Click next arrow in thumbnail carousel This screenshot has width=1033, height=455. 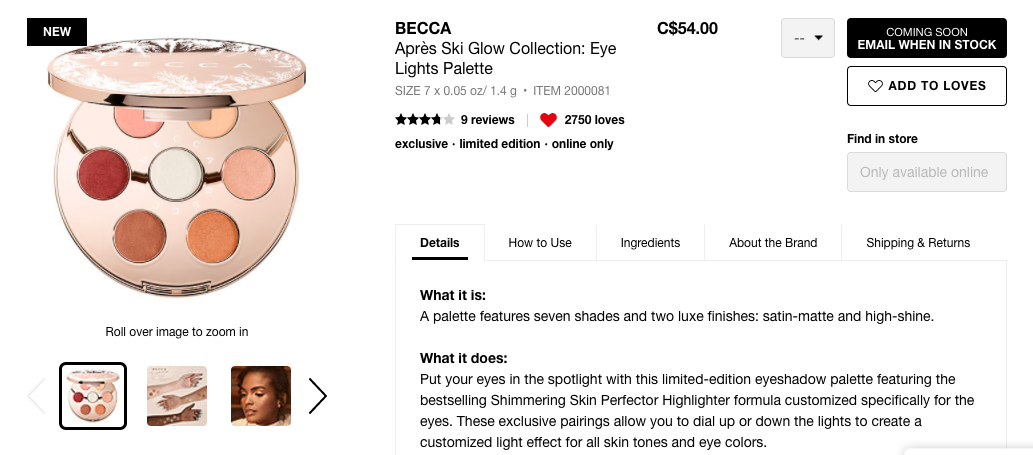(x=318, y=396)
